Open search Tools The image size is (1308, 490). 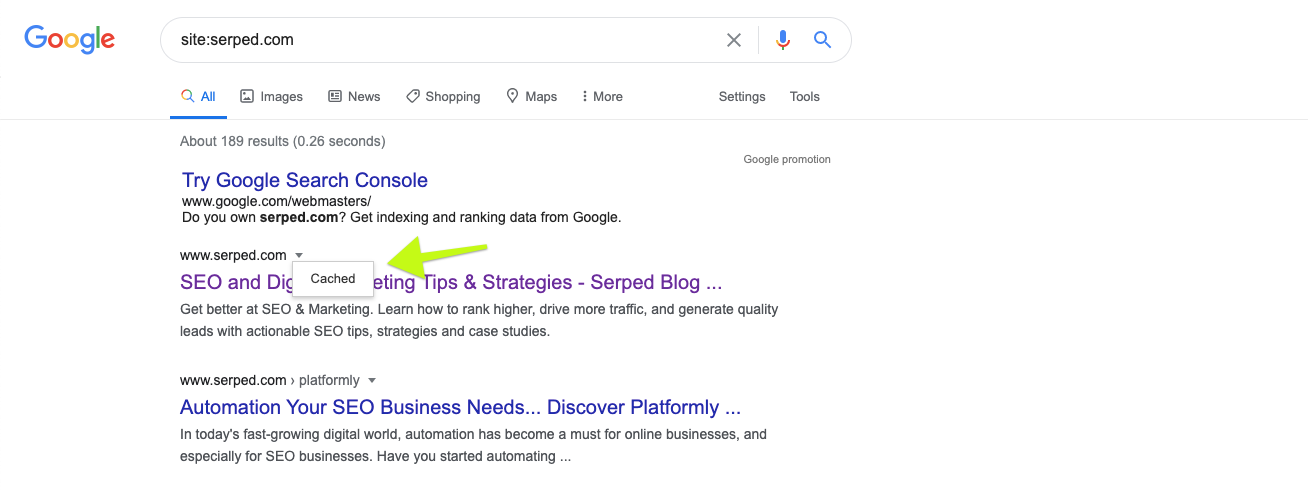(805, 97)
